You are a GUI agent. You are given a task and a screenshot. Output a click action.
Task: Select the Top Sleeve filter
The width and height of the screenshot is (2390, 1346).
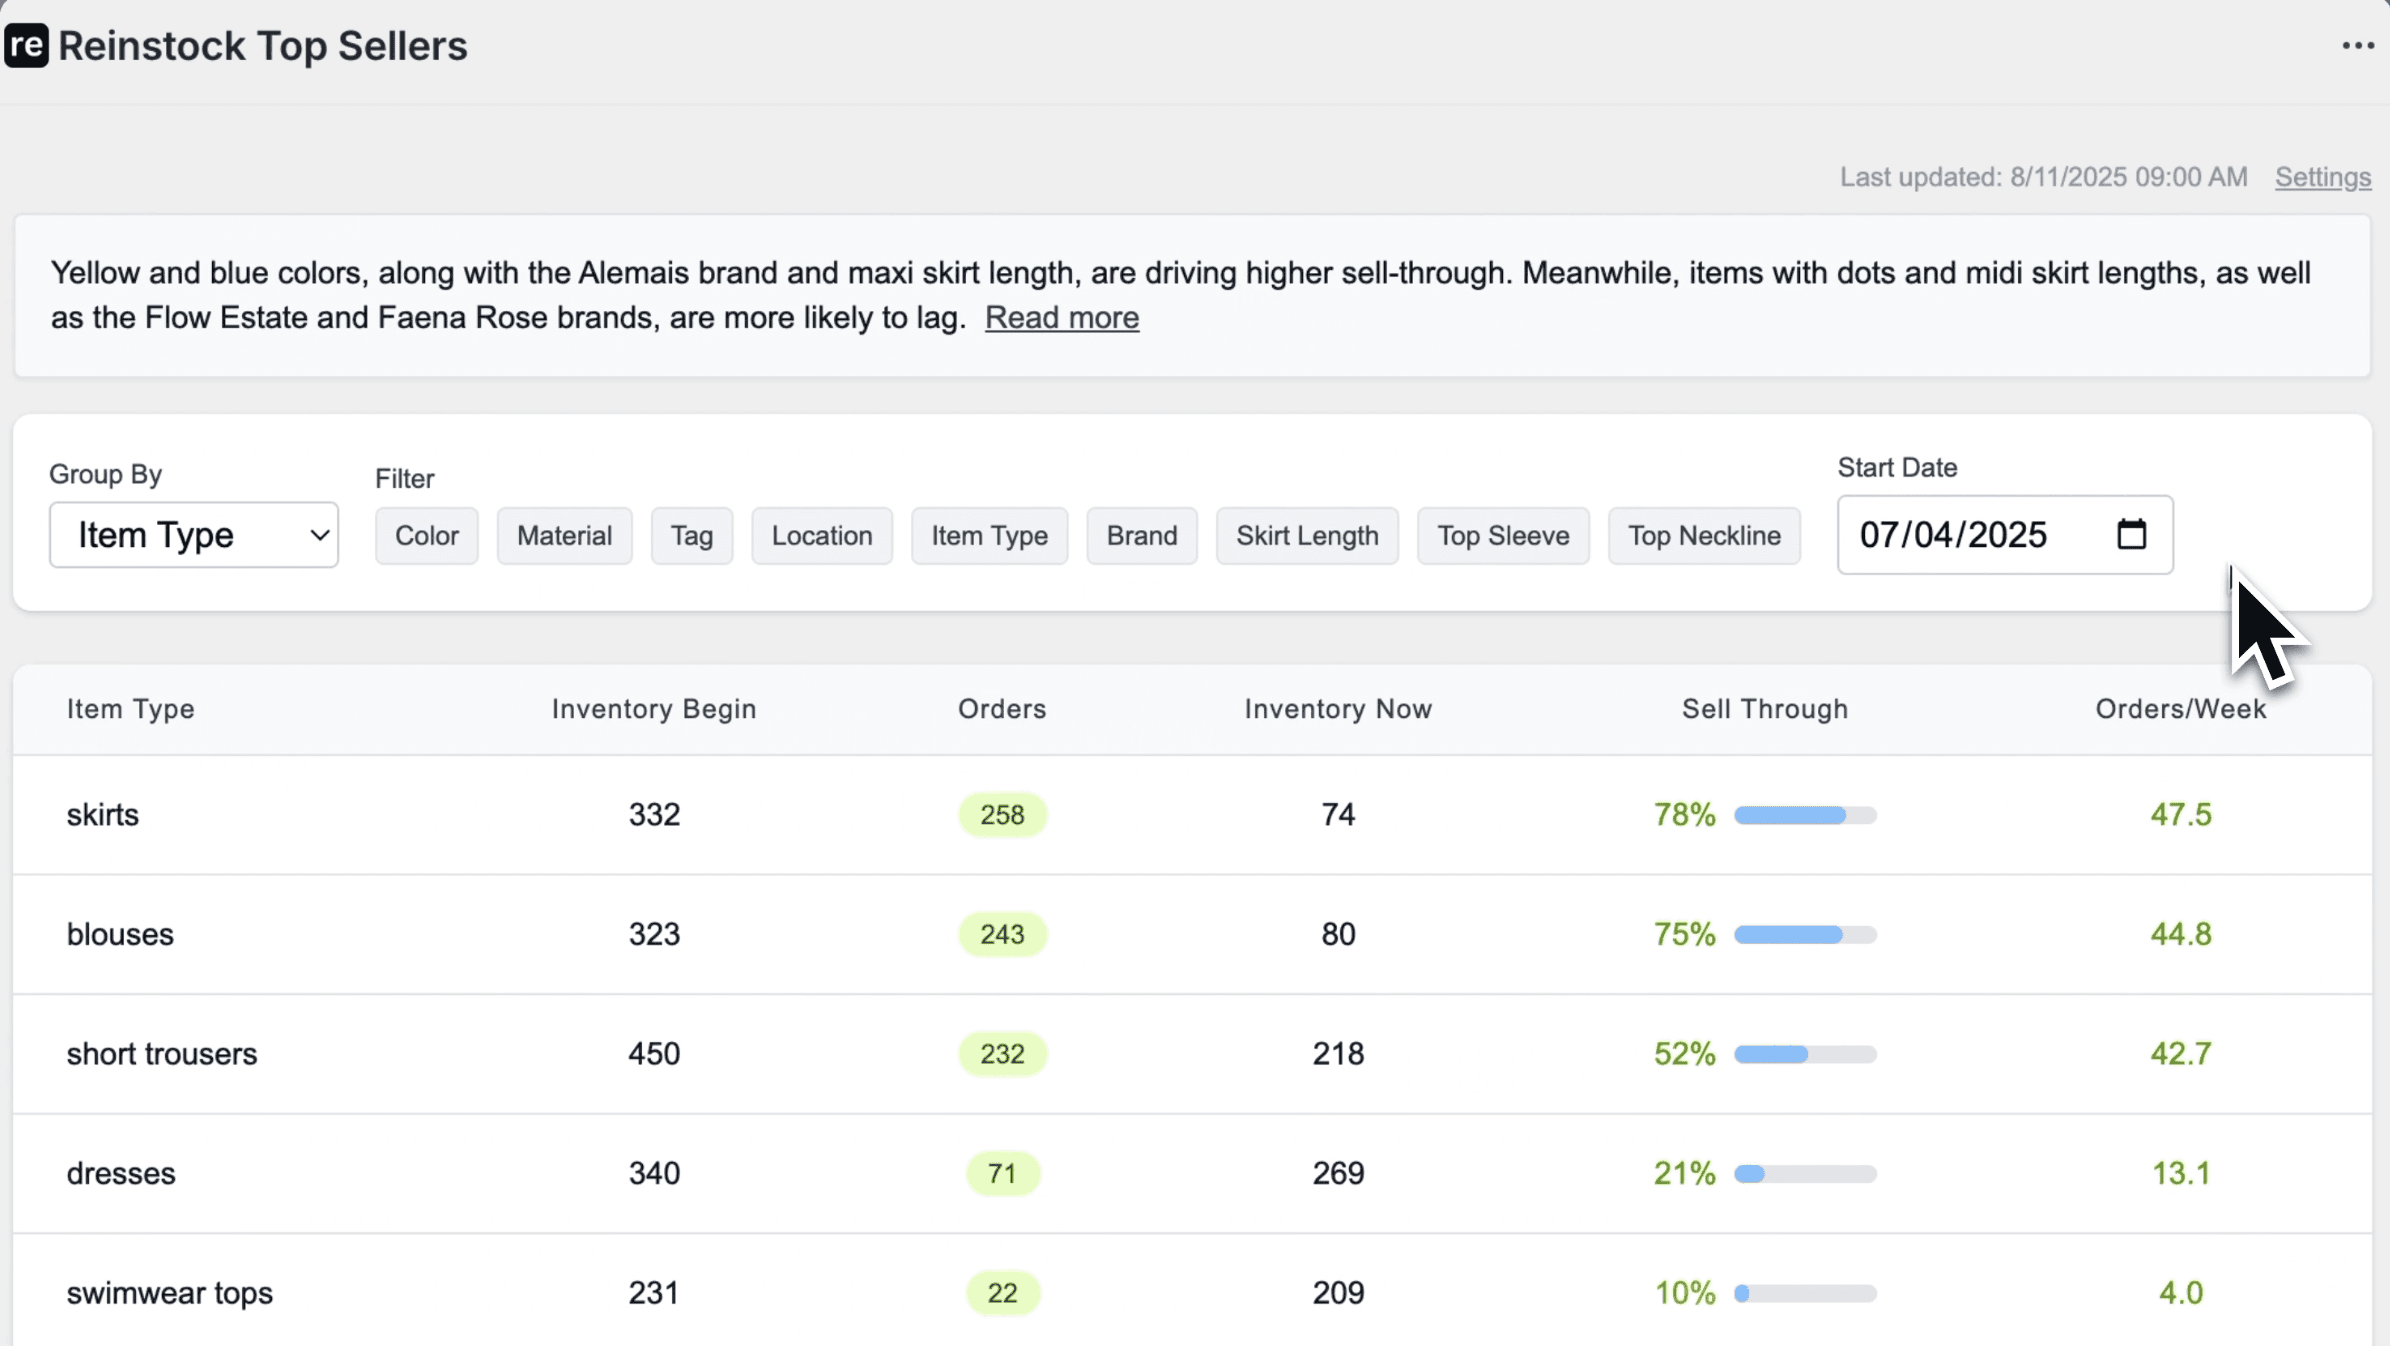click(1502, 536)
